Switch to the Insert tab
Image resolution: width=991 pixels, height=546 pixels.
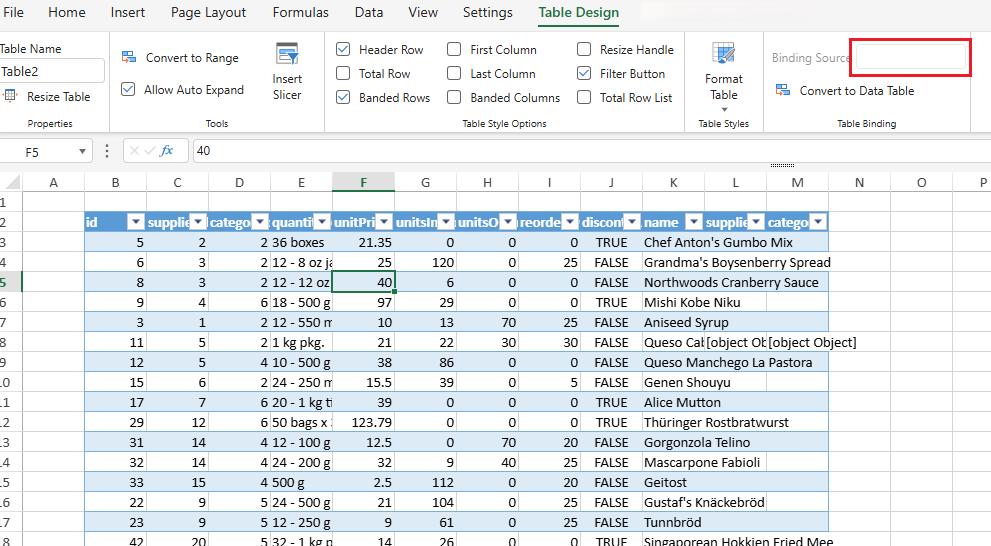point(128,13)
